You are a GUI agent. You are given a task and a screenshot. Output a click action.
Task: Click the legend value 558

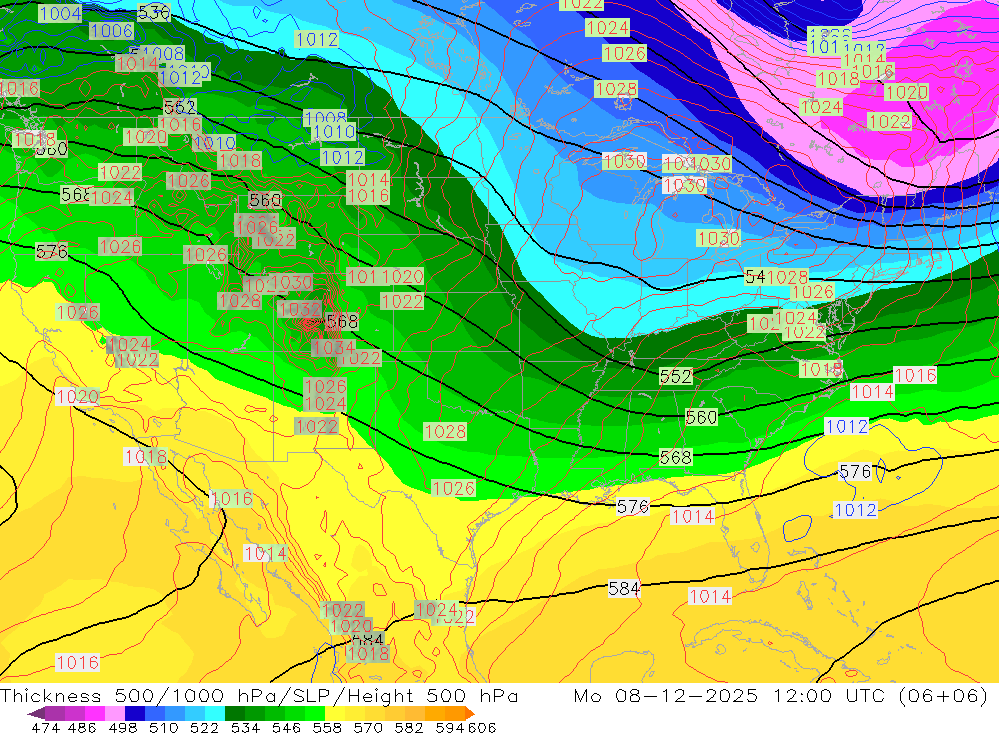(x=327, y=727)
